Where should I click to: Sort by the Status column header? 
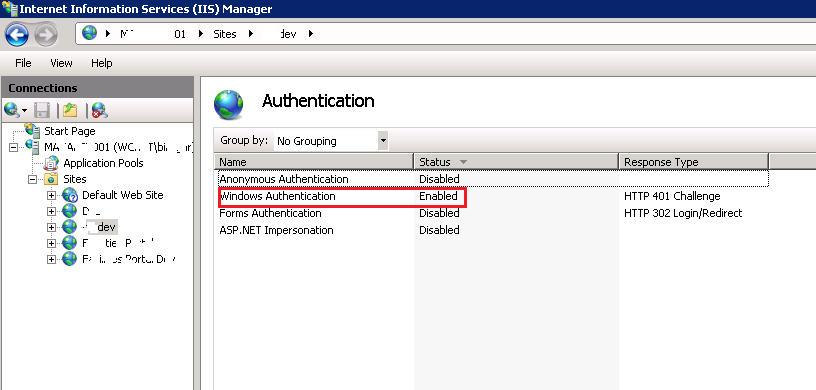tap(516, 162)
